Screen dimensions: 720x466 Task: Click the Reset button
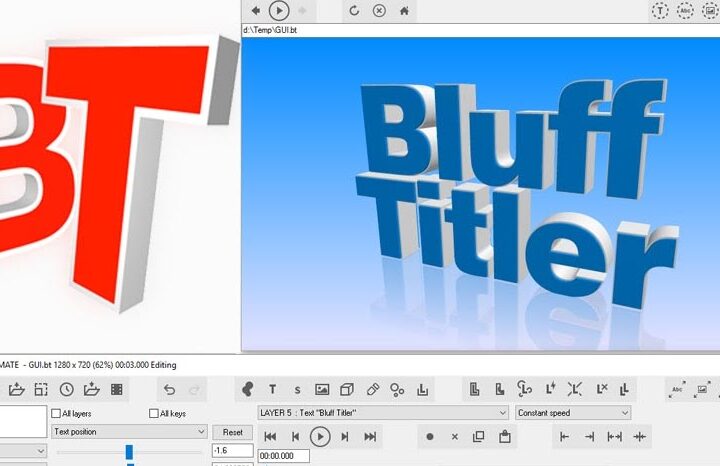click(x=232, y=432)
